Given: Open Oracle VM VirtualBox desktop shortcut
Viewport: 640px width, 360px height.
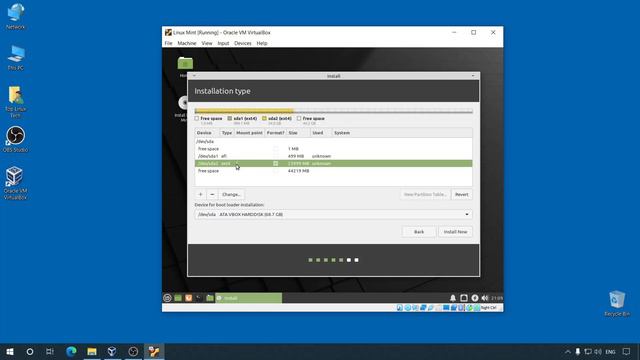Looking at the screenshot, I should pos(16,183).
